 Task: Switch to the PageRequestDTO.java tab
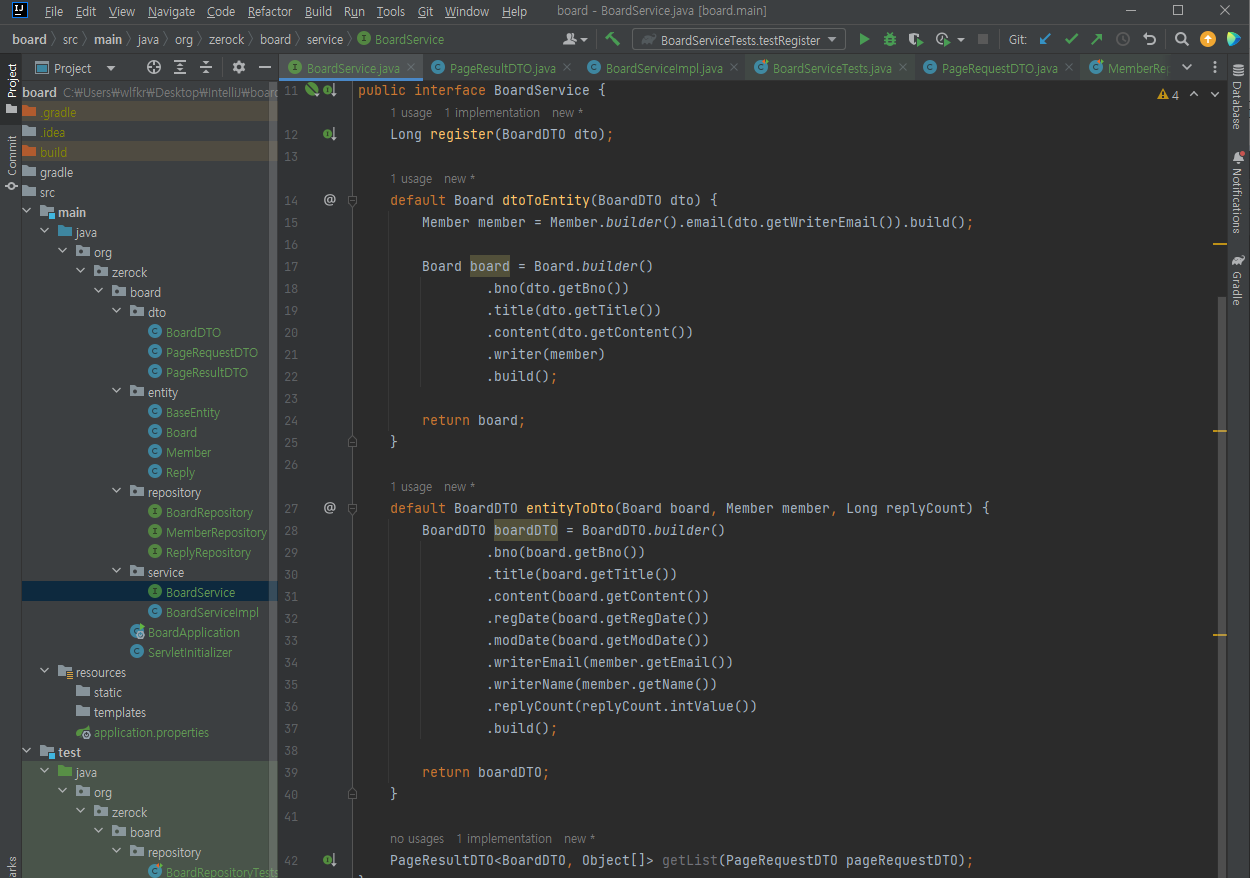tap(999, 68)
